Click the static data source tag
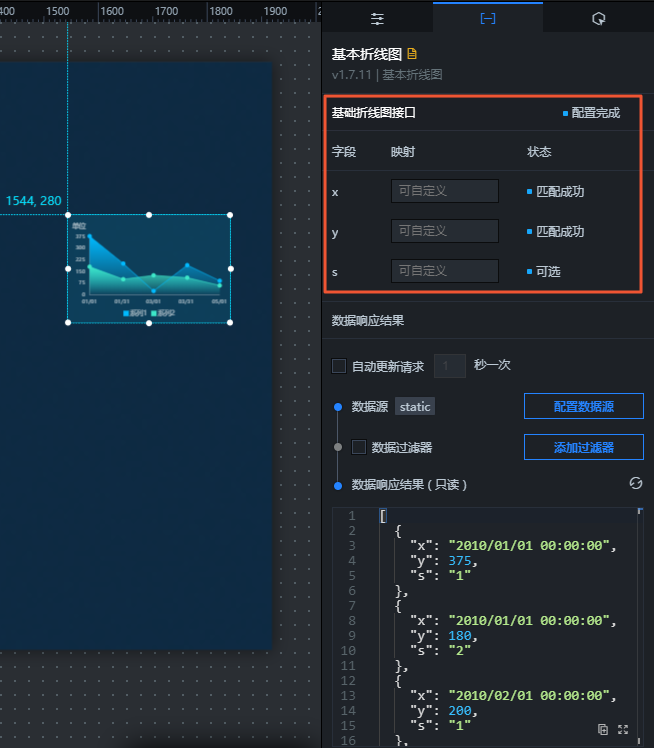 (415, 406)
